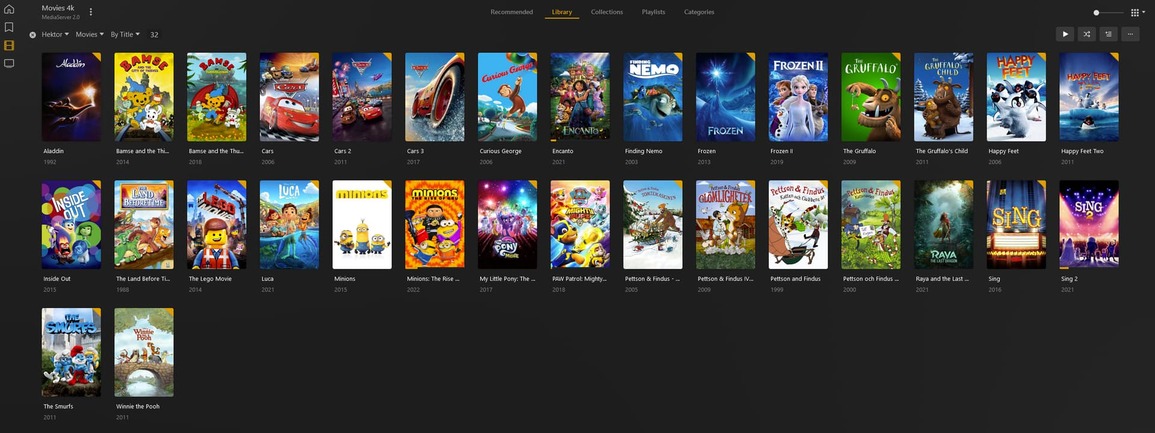Click the Happy Feet title link
The height and width of the screenshot is (433, 1155).
click(x=1003, y=151)
